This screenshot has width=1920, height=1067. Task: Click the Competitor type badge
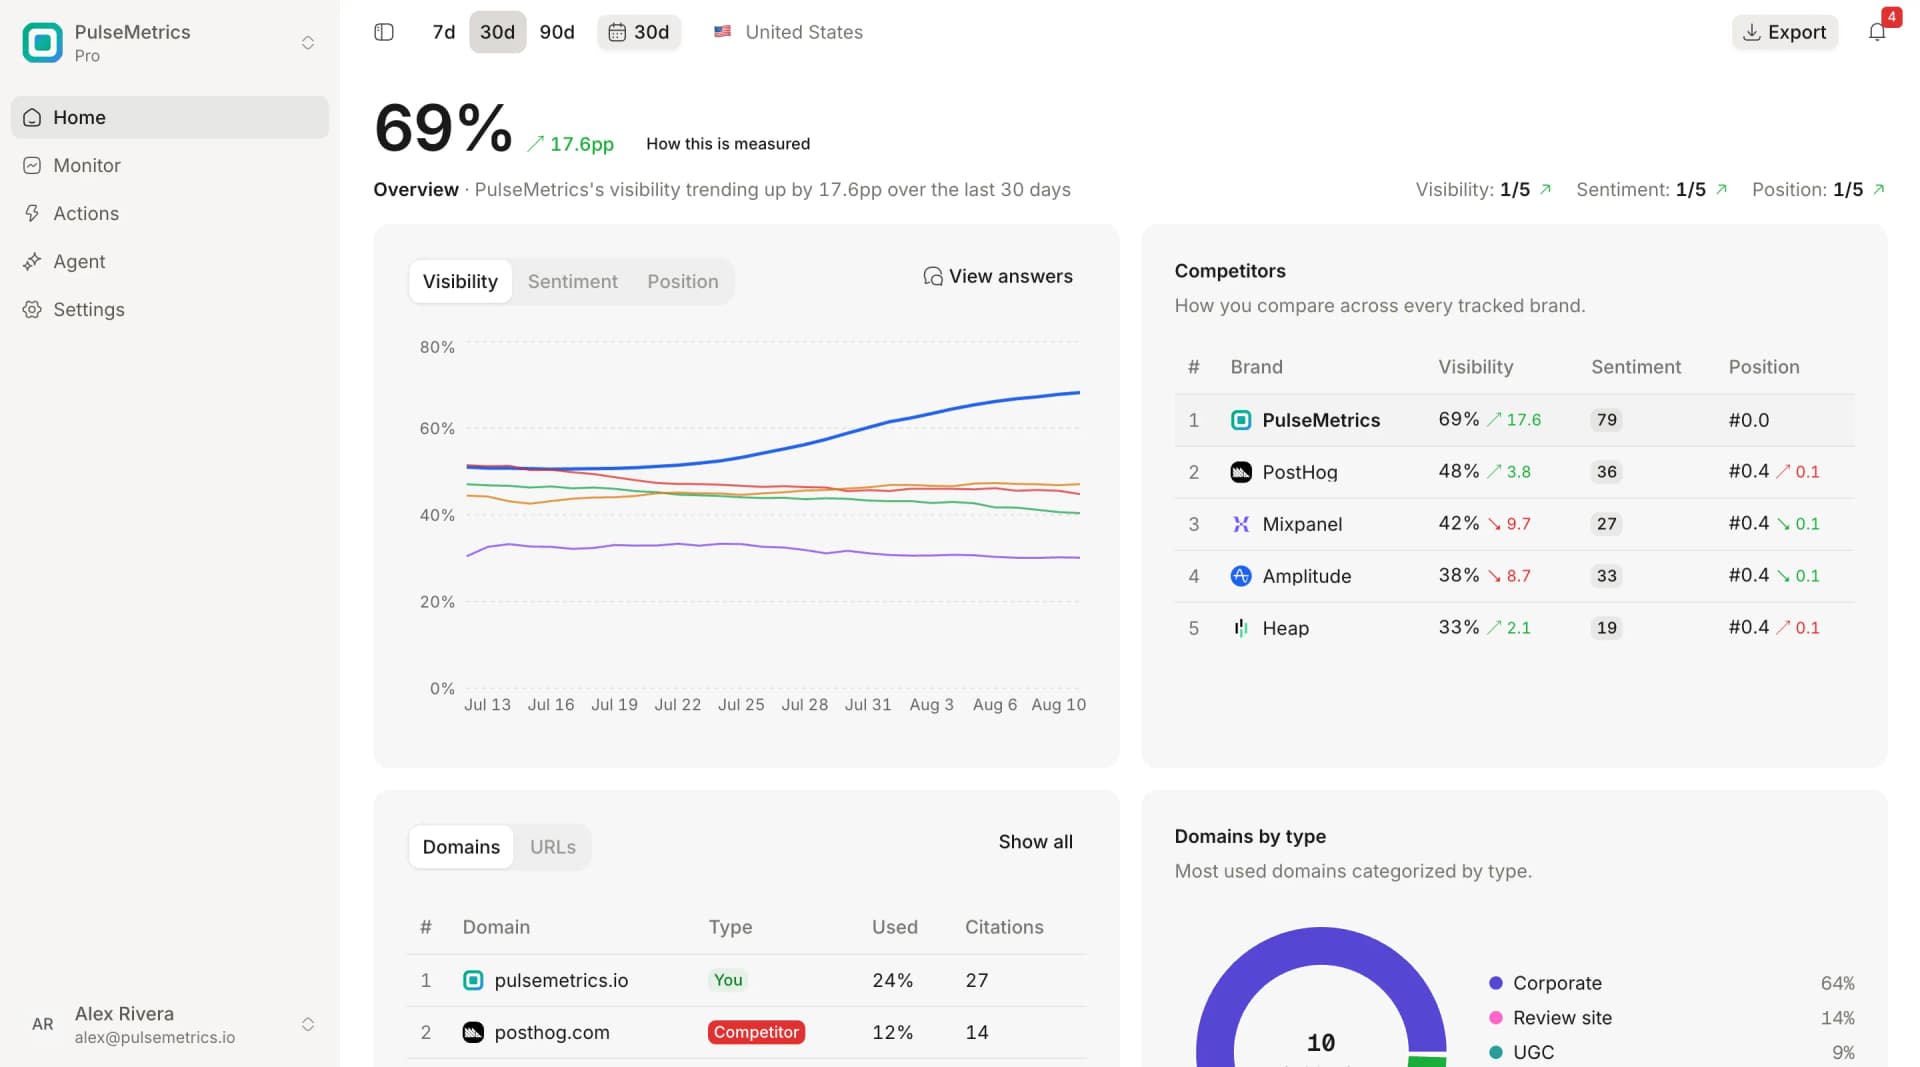756,1032
